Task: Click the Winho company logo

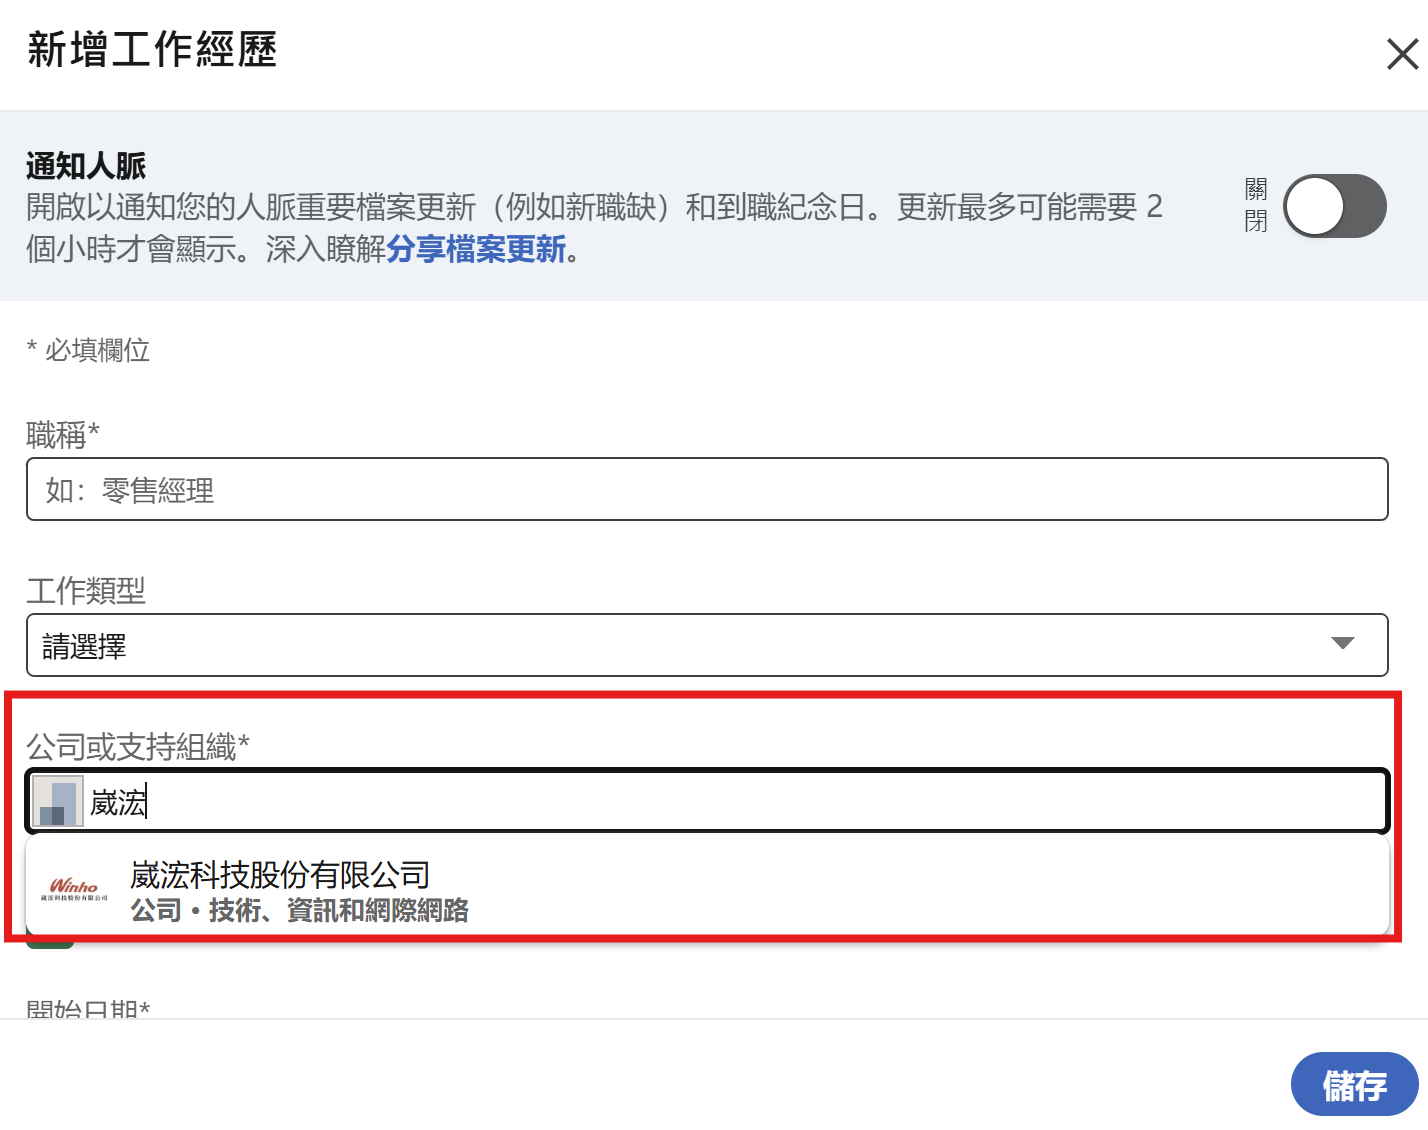Action: 74,889
